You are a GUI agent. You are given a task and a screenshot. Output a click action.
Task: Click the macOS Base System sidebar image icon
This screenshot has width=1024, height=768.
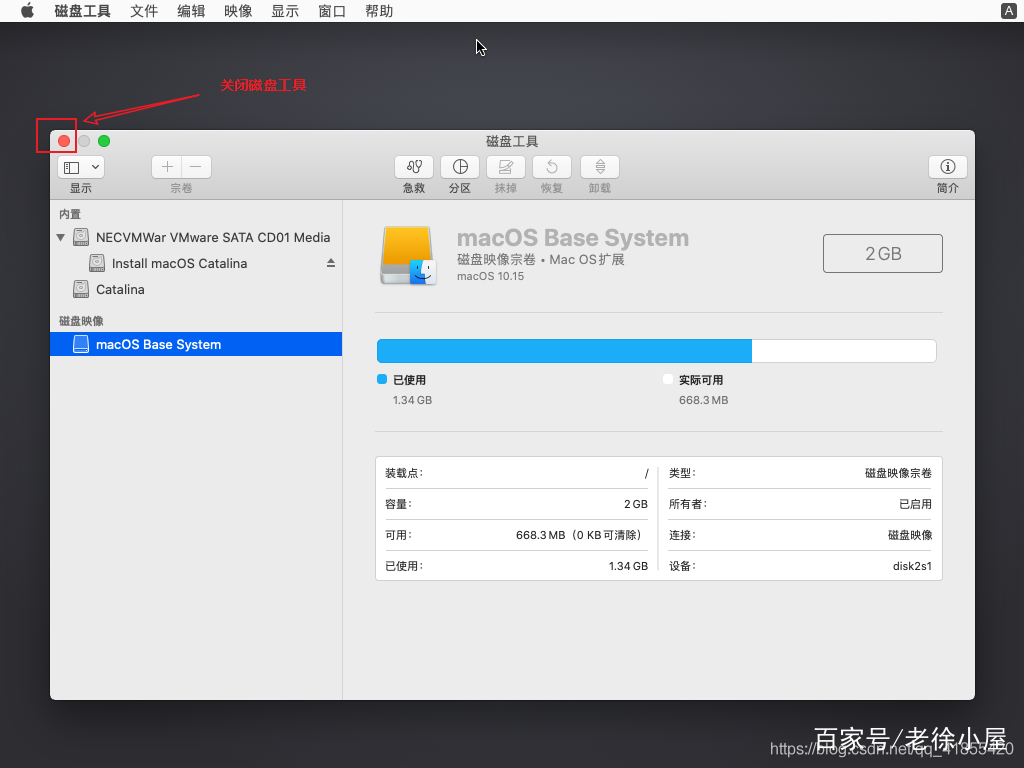click(x=81, y=344)
